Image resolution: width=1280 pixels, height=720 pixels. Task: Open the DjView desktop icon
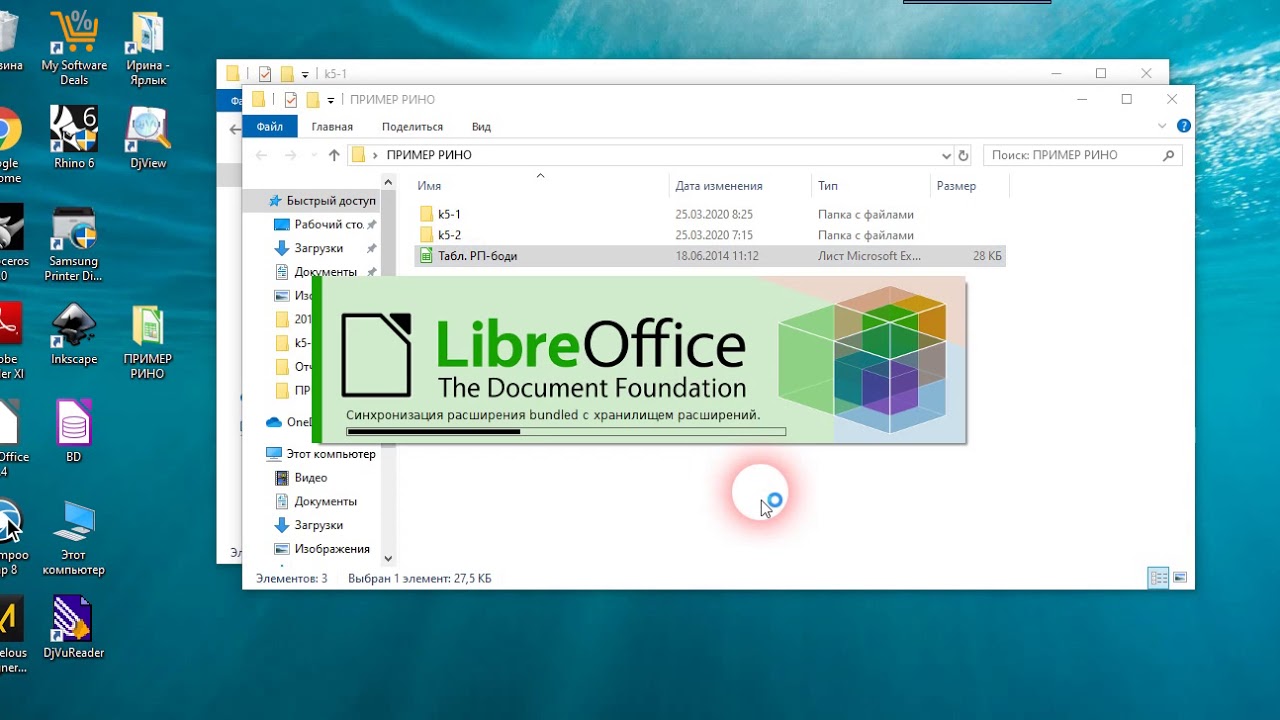tap(147, 137)
